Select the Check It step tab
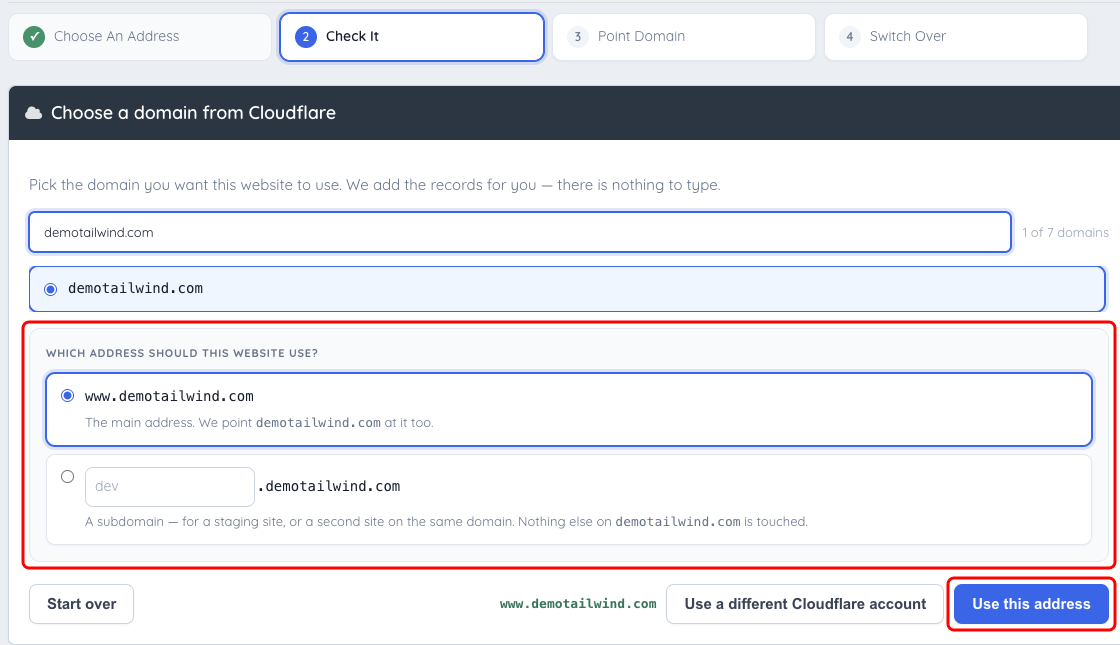 (x=411, y=36)
